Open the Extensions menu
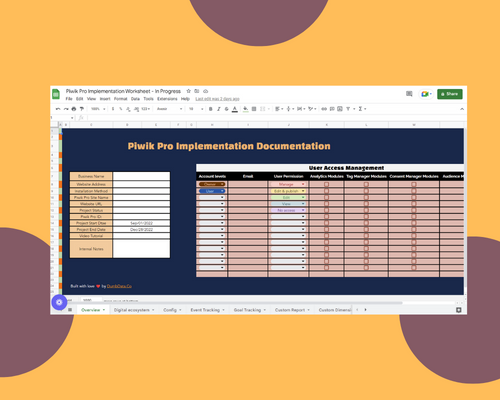 click(x=167, y=99)
